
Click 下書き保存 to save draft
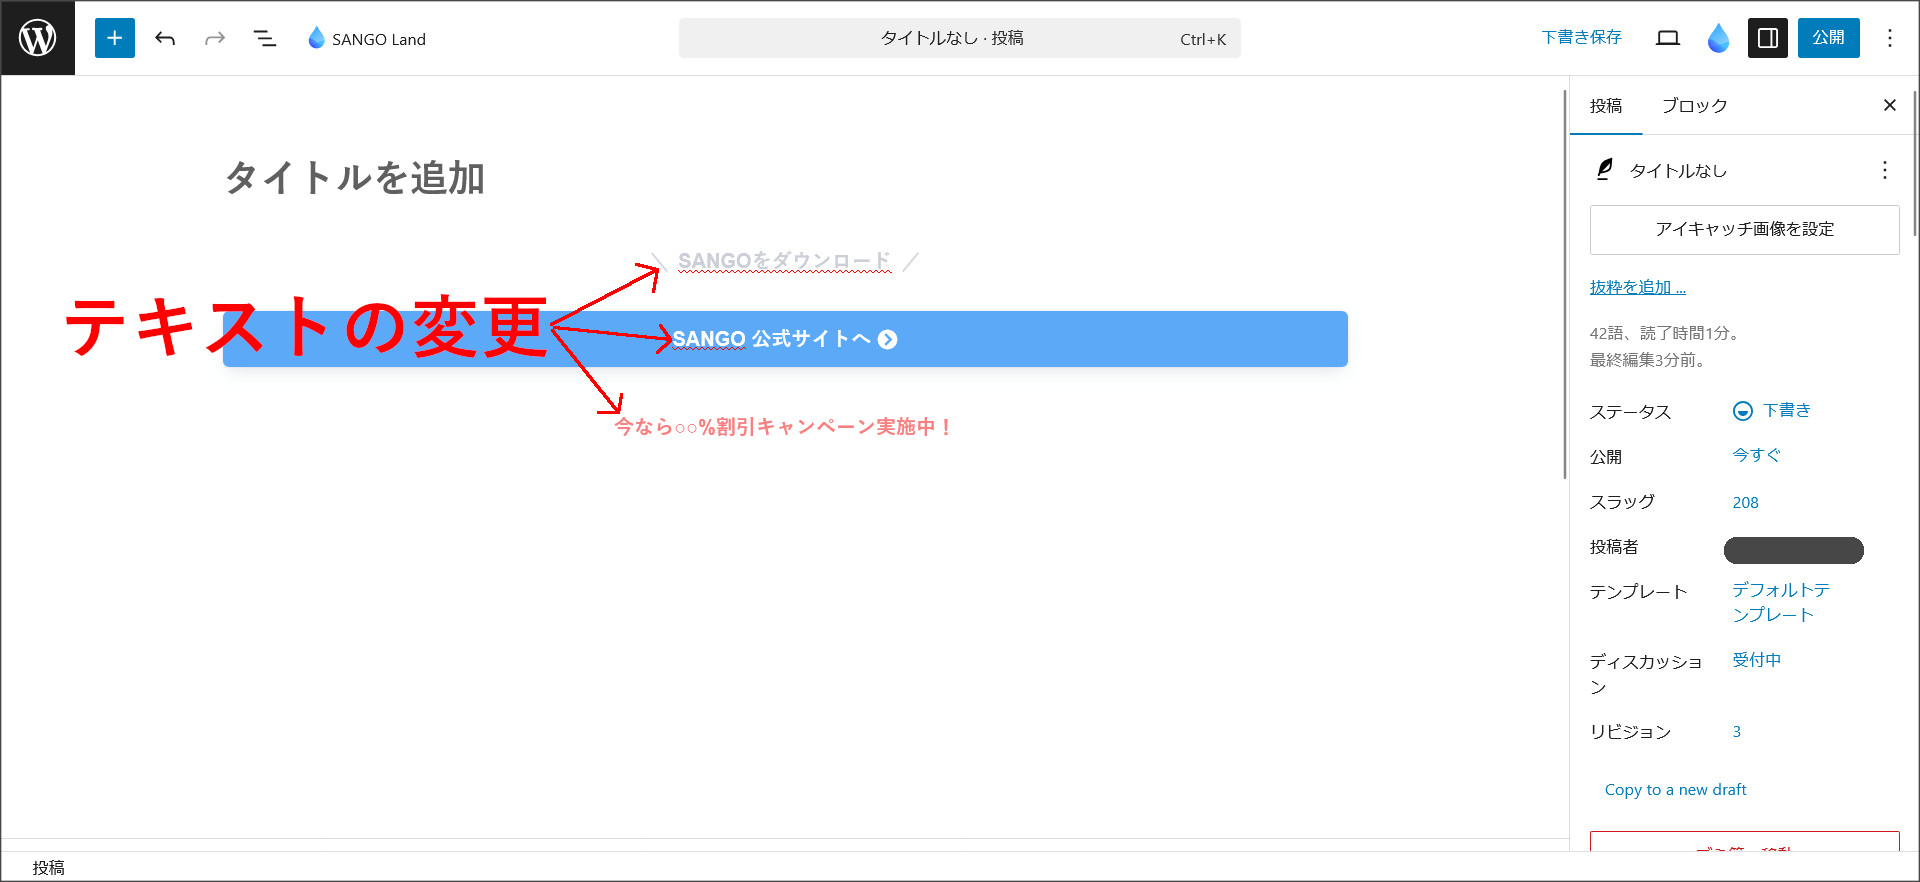(1581, 38)
